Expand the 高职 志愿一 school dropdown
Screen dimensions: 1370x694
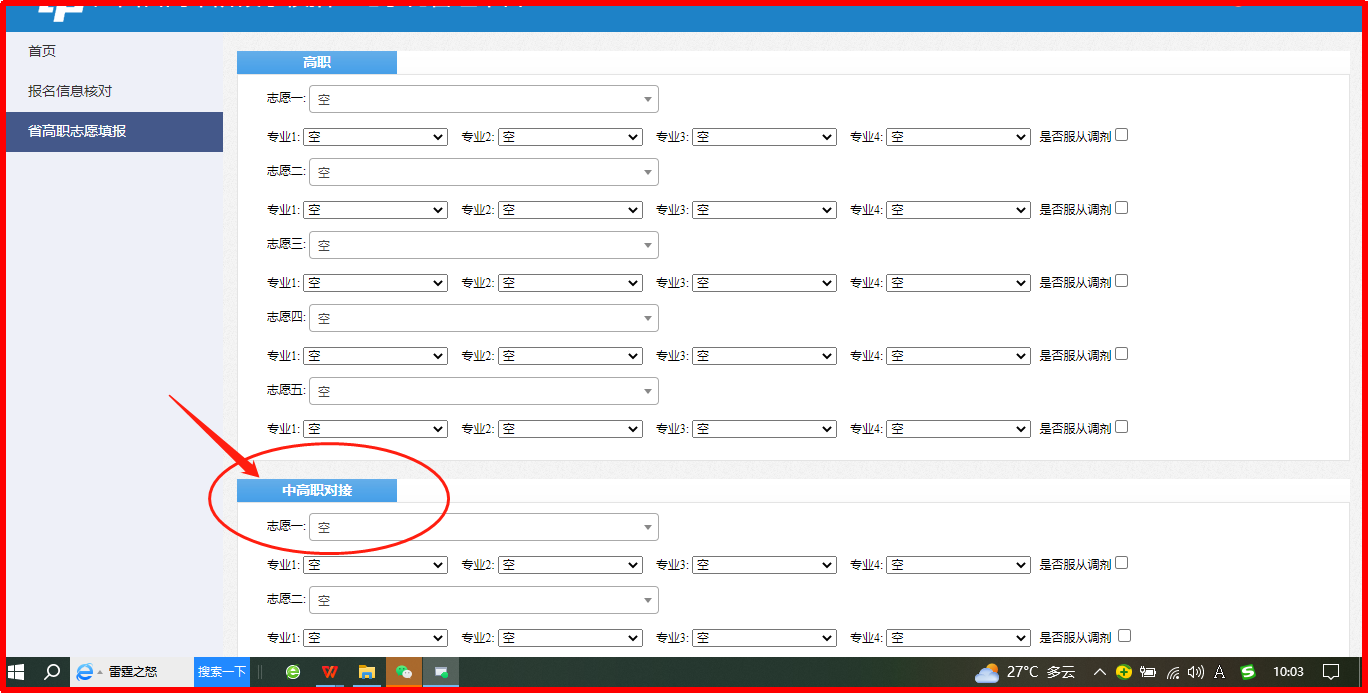pyautogui.click(x=484, y=99)
